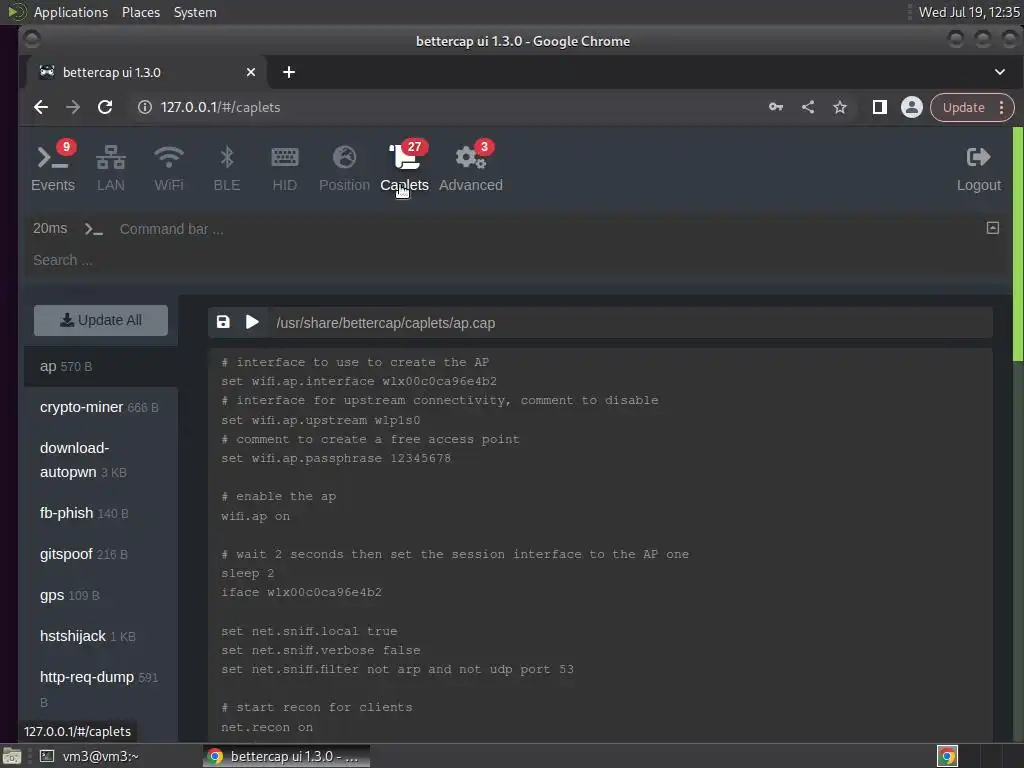
Task: Click the 'sleep 2' line in code
Action: 248,573
